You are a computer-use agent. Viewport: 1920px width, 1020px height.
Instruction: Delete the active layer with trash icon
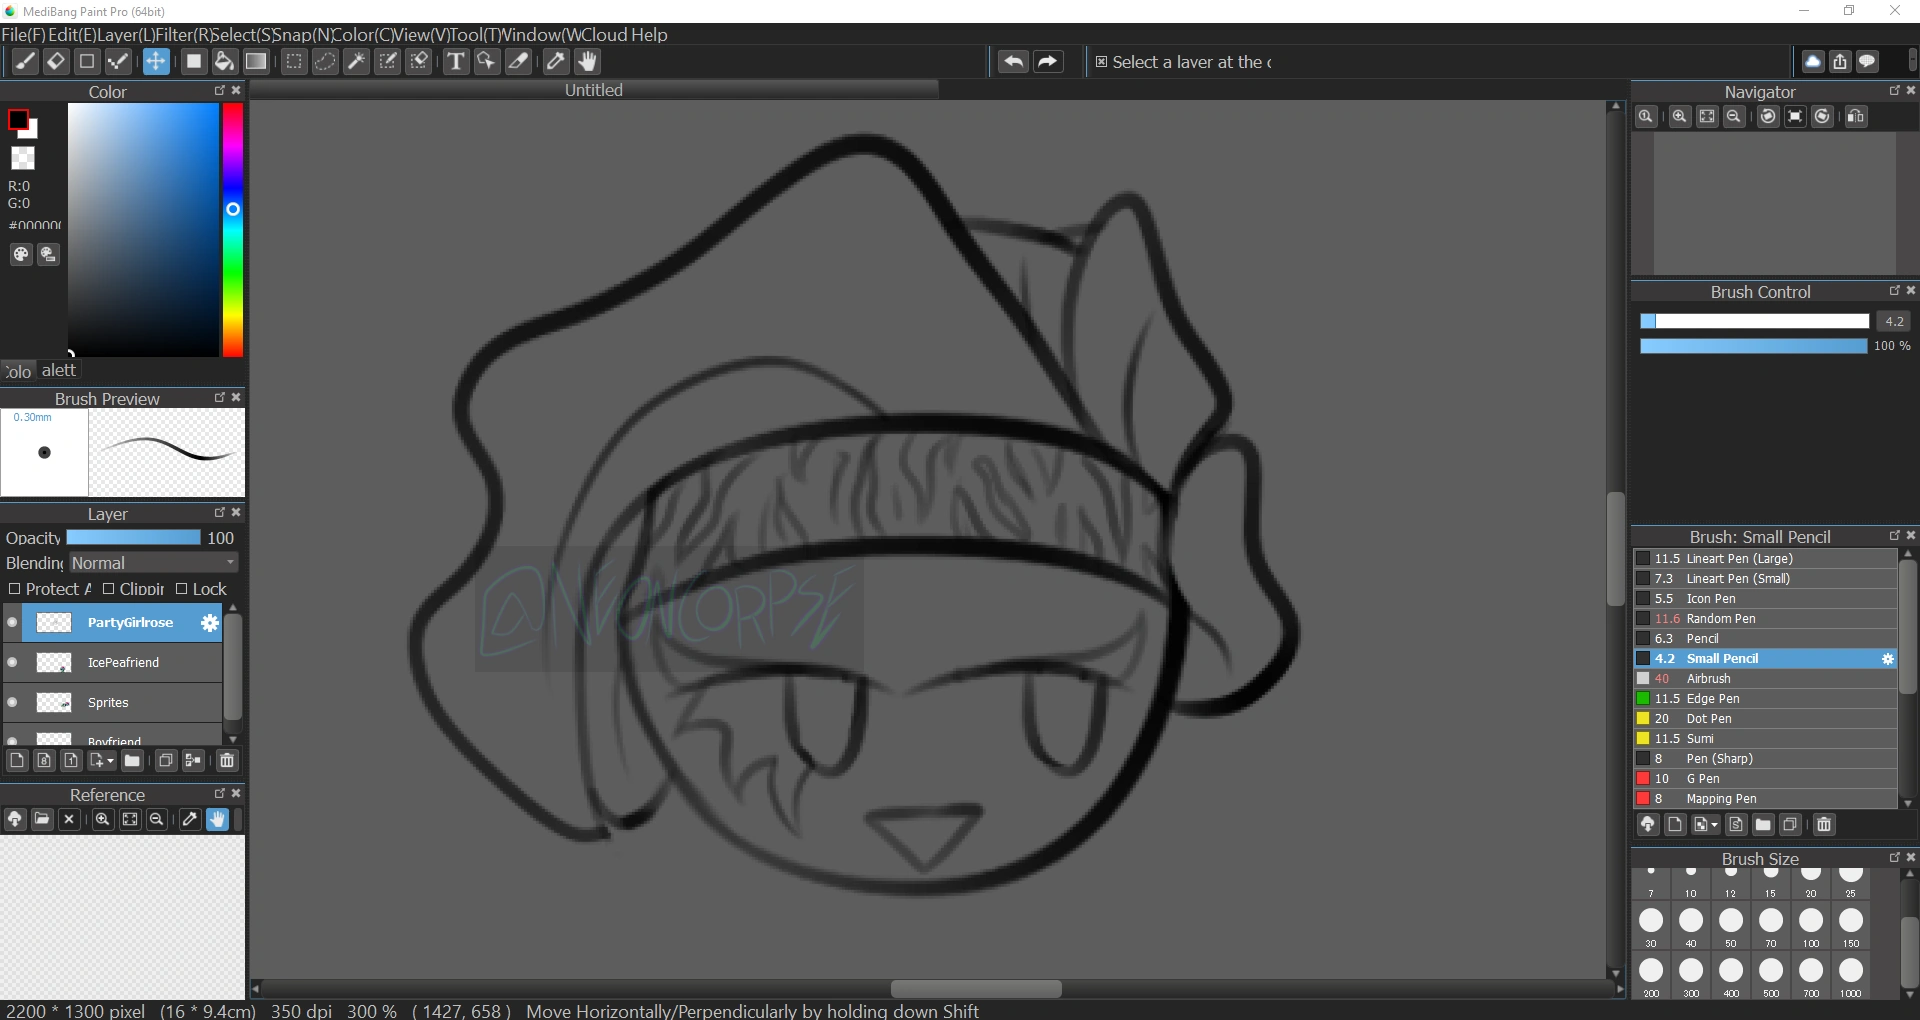pyautogui.click(x=226, y=761)
